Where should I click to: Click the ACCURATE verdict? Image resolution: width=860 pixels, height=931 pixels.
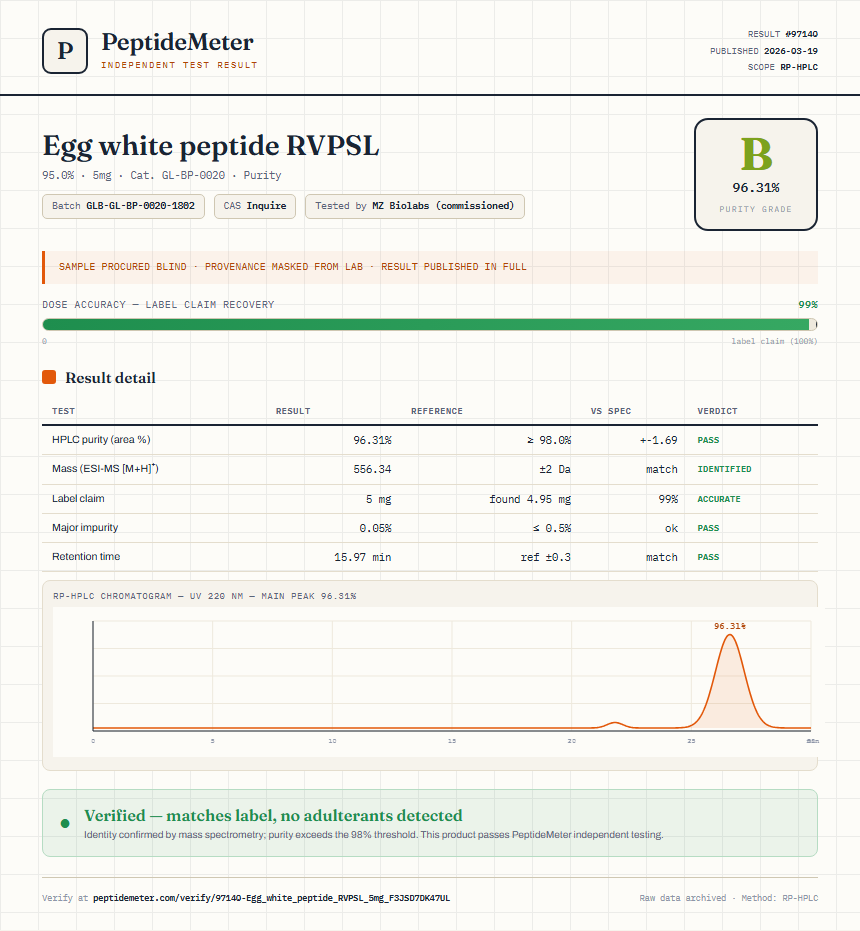coord(719,499)
